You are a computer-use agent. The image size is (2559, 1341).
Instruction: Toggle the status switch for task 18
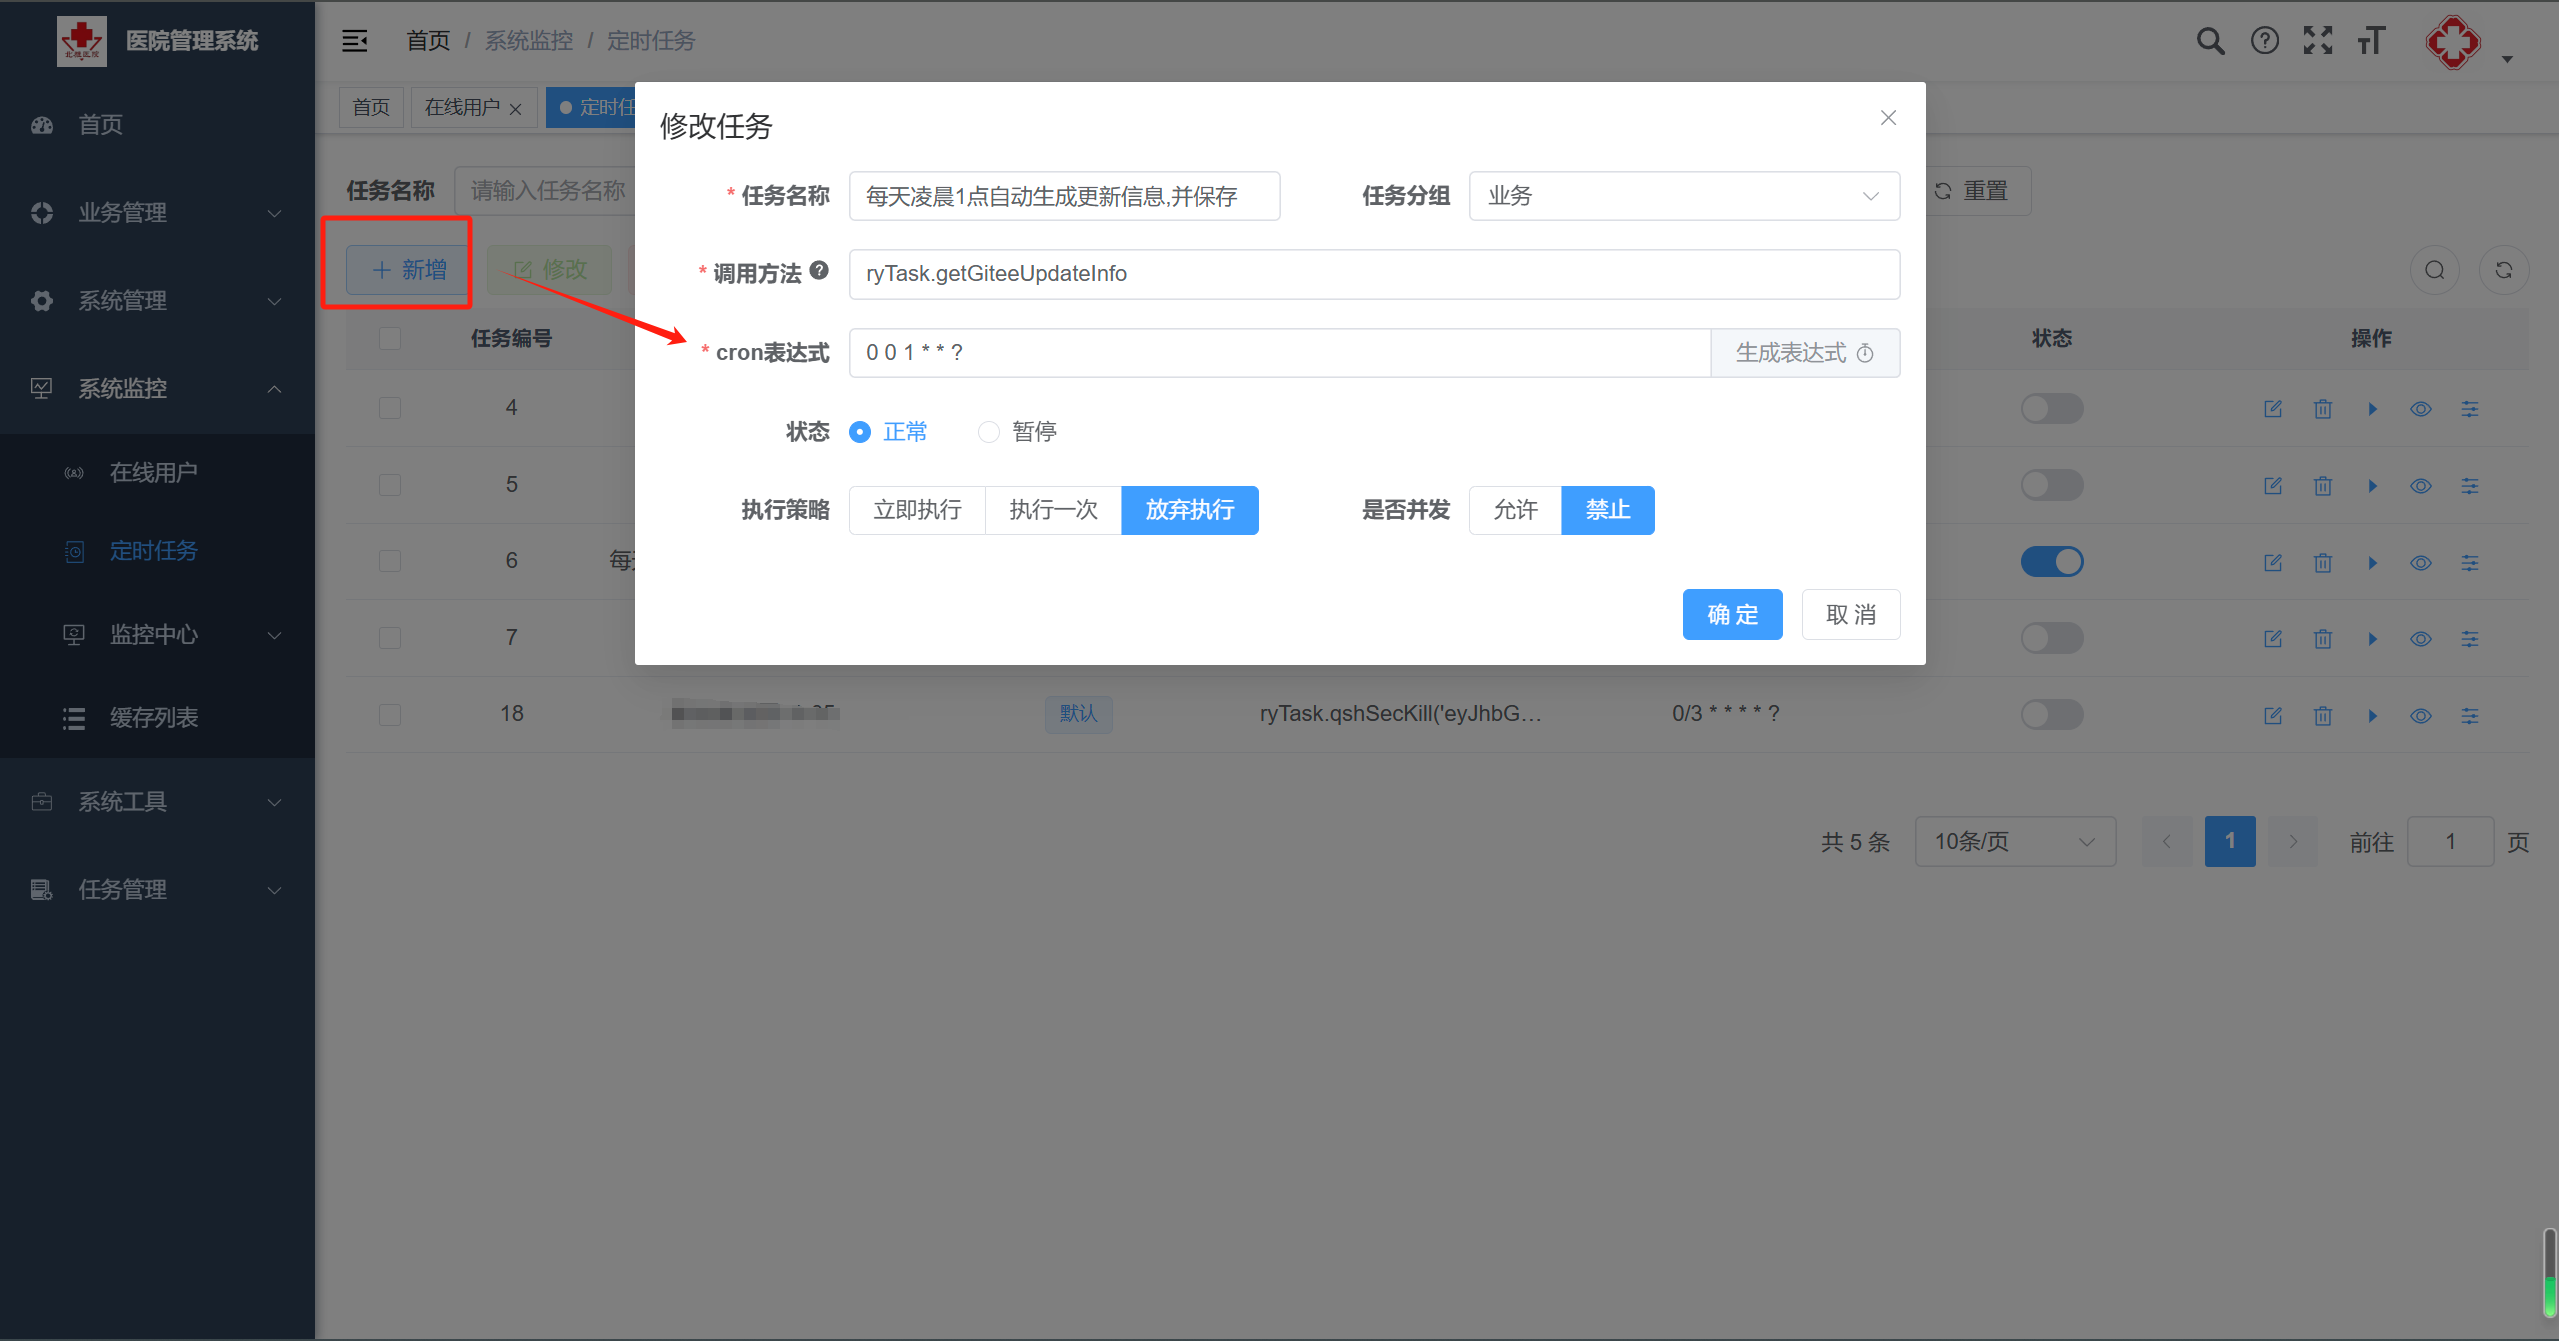click(x=2051, y=714)
